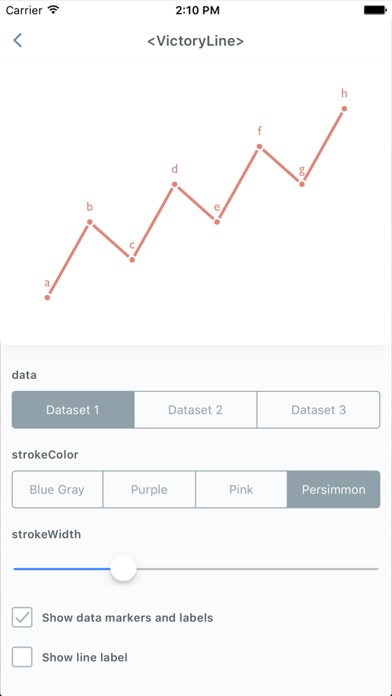Choose Purple stroke color
Screen dimensions: 392x696
coord(149,489)
